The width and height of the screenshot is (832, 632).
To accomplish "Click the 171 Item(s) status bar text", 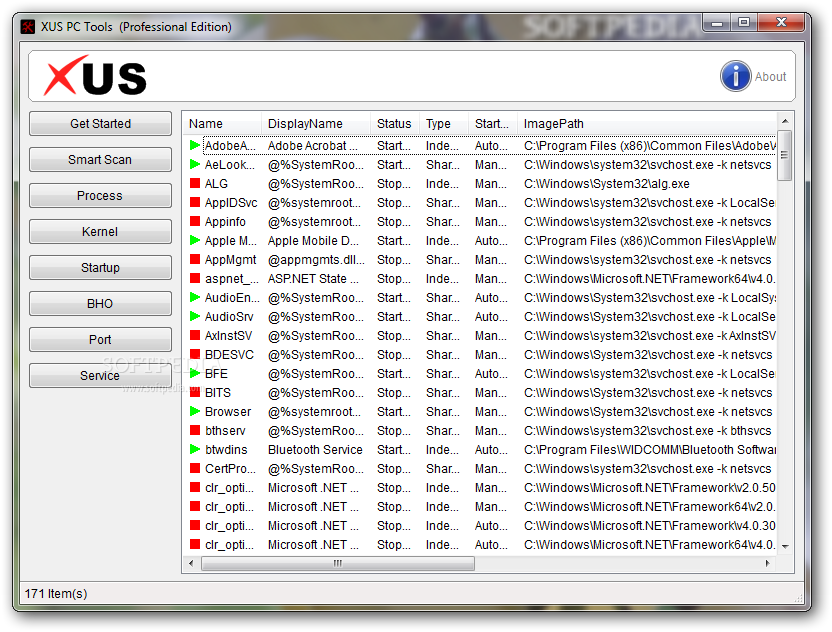I will click(x=56, y=593).
